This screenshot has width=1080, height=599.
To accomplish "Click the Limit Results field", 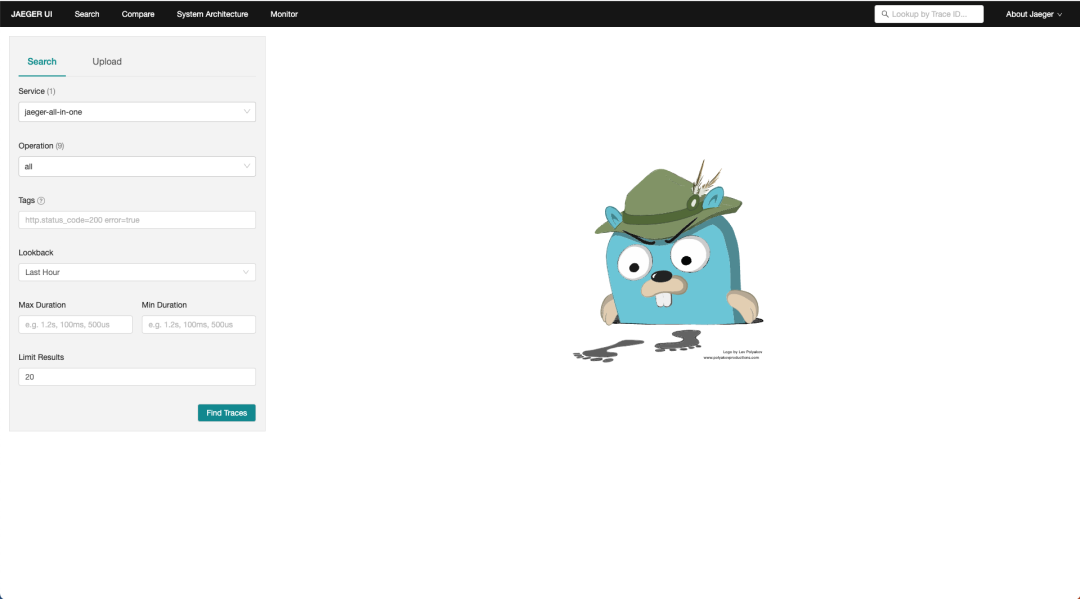I will tap(137, 377).
